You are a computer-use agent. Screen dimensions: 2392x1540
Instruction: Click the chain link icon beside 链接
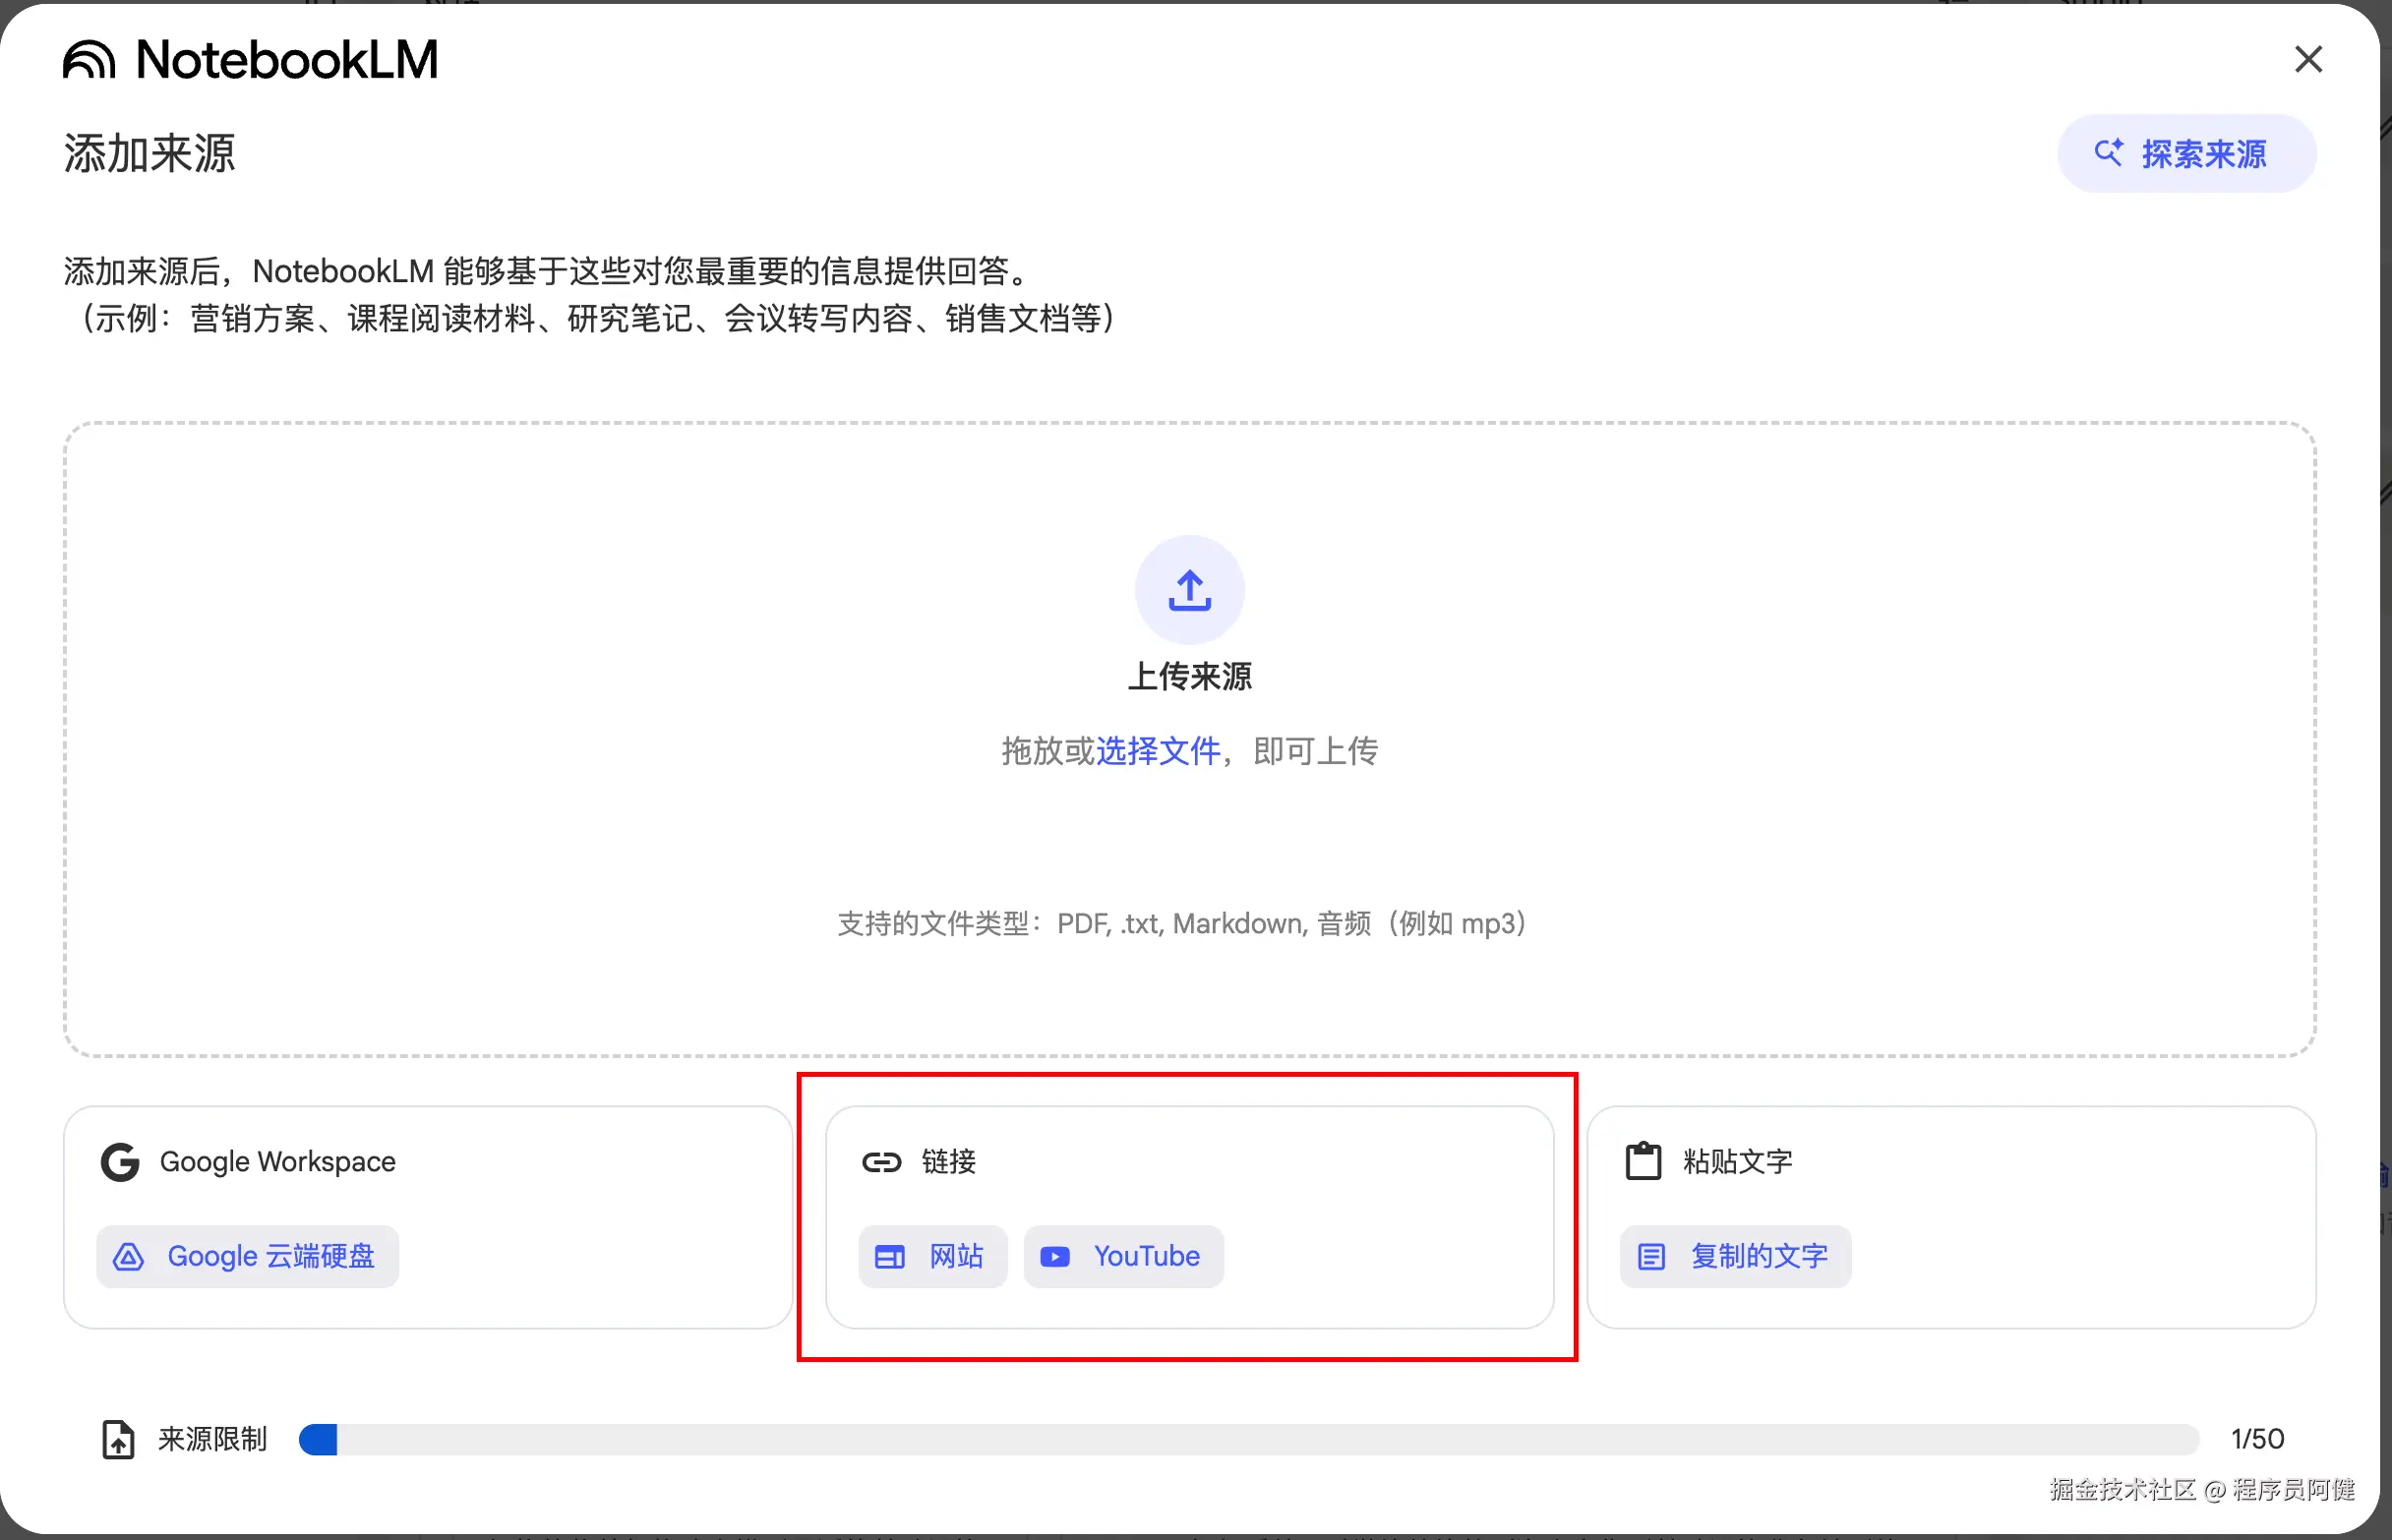tap(881, 1162)
